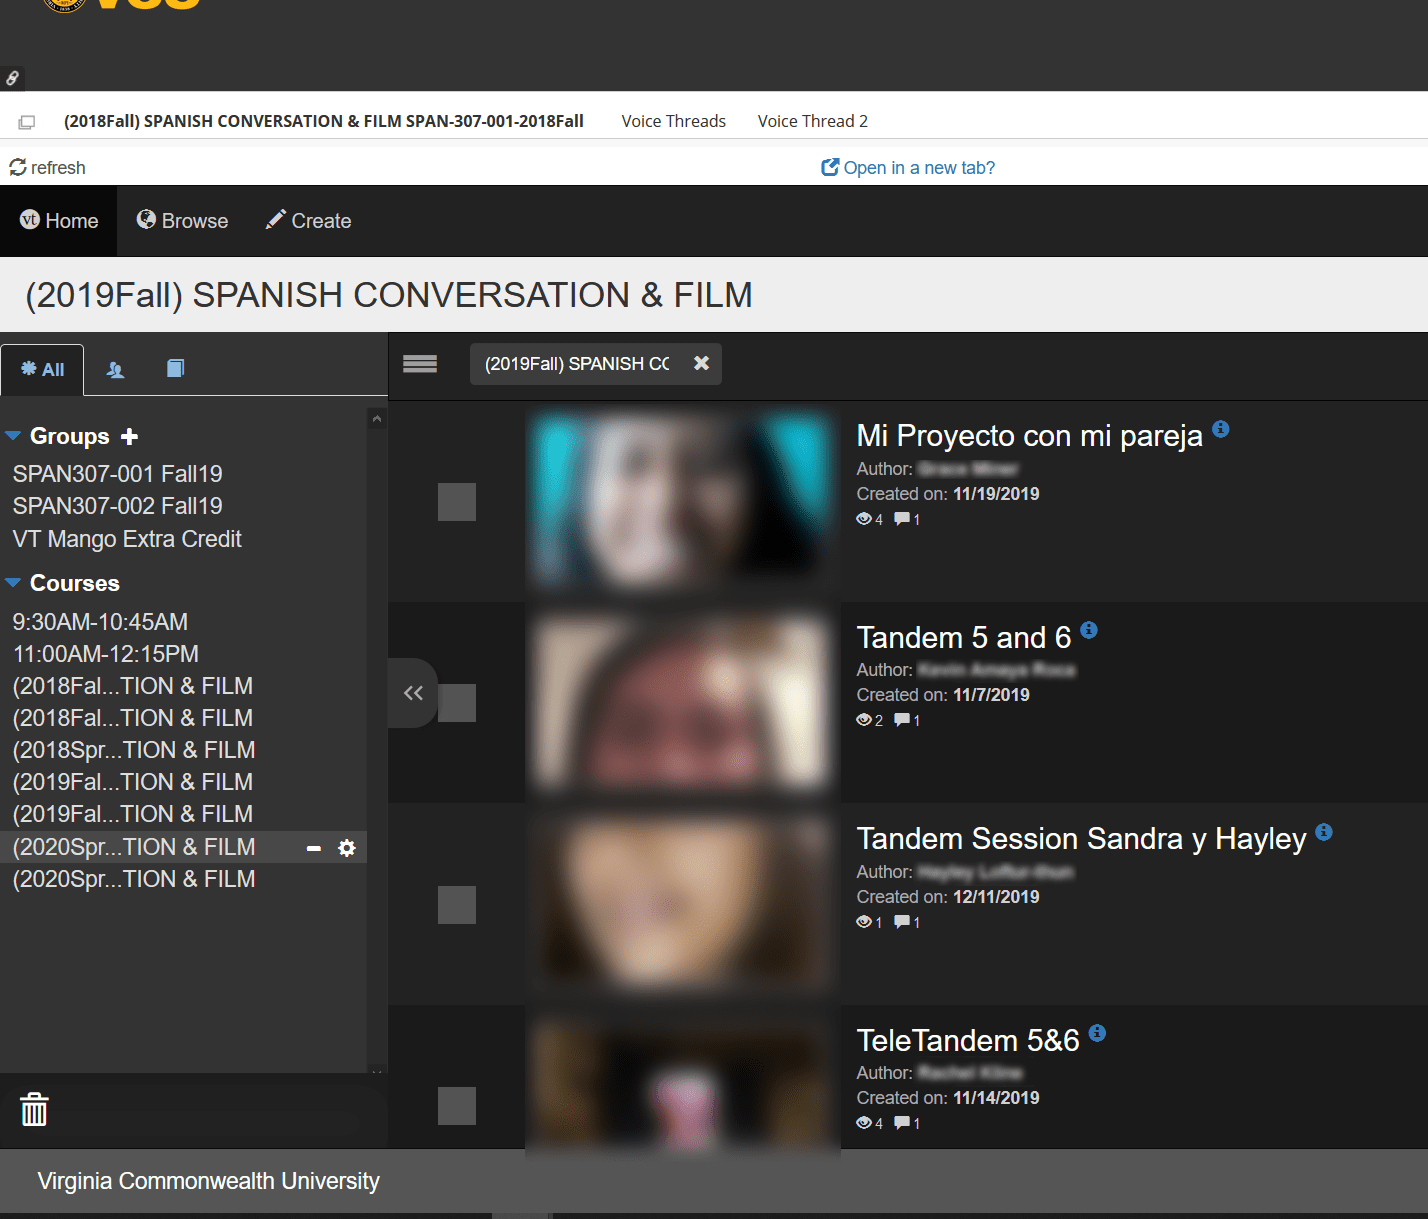Viewport: 1428px width, 1219px height.
Task: Open group SPAN307-002 Fall19
Action: tap(118, 506)
